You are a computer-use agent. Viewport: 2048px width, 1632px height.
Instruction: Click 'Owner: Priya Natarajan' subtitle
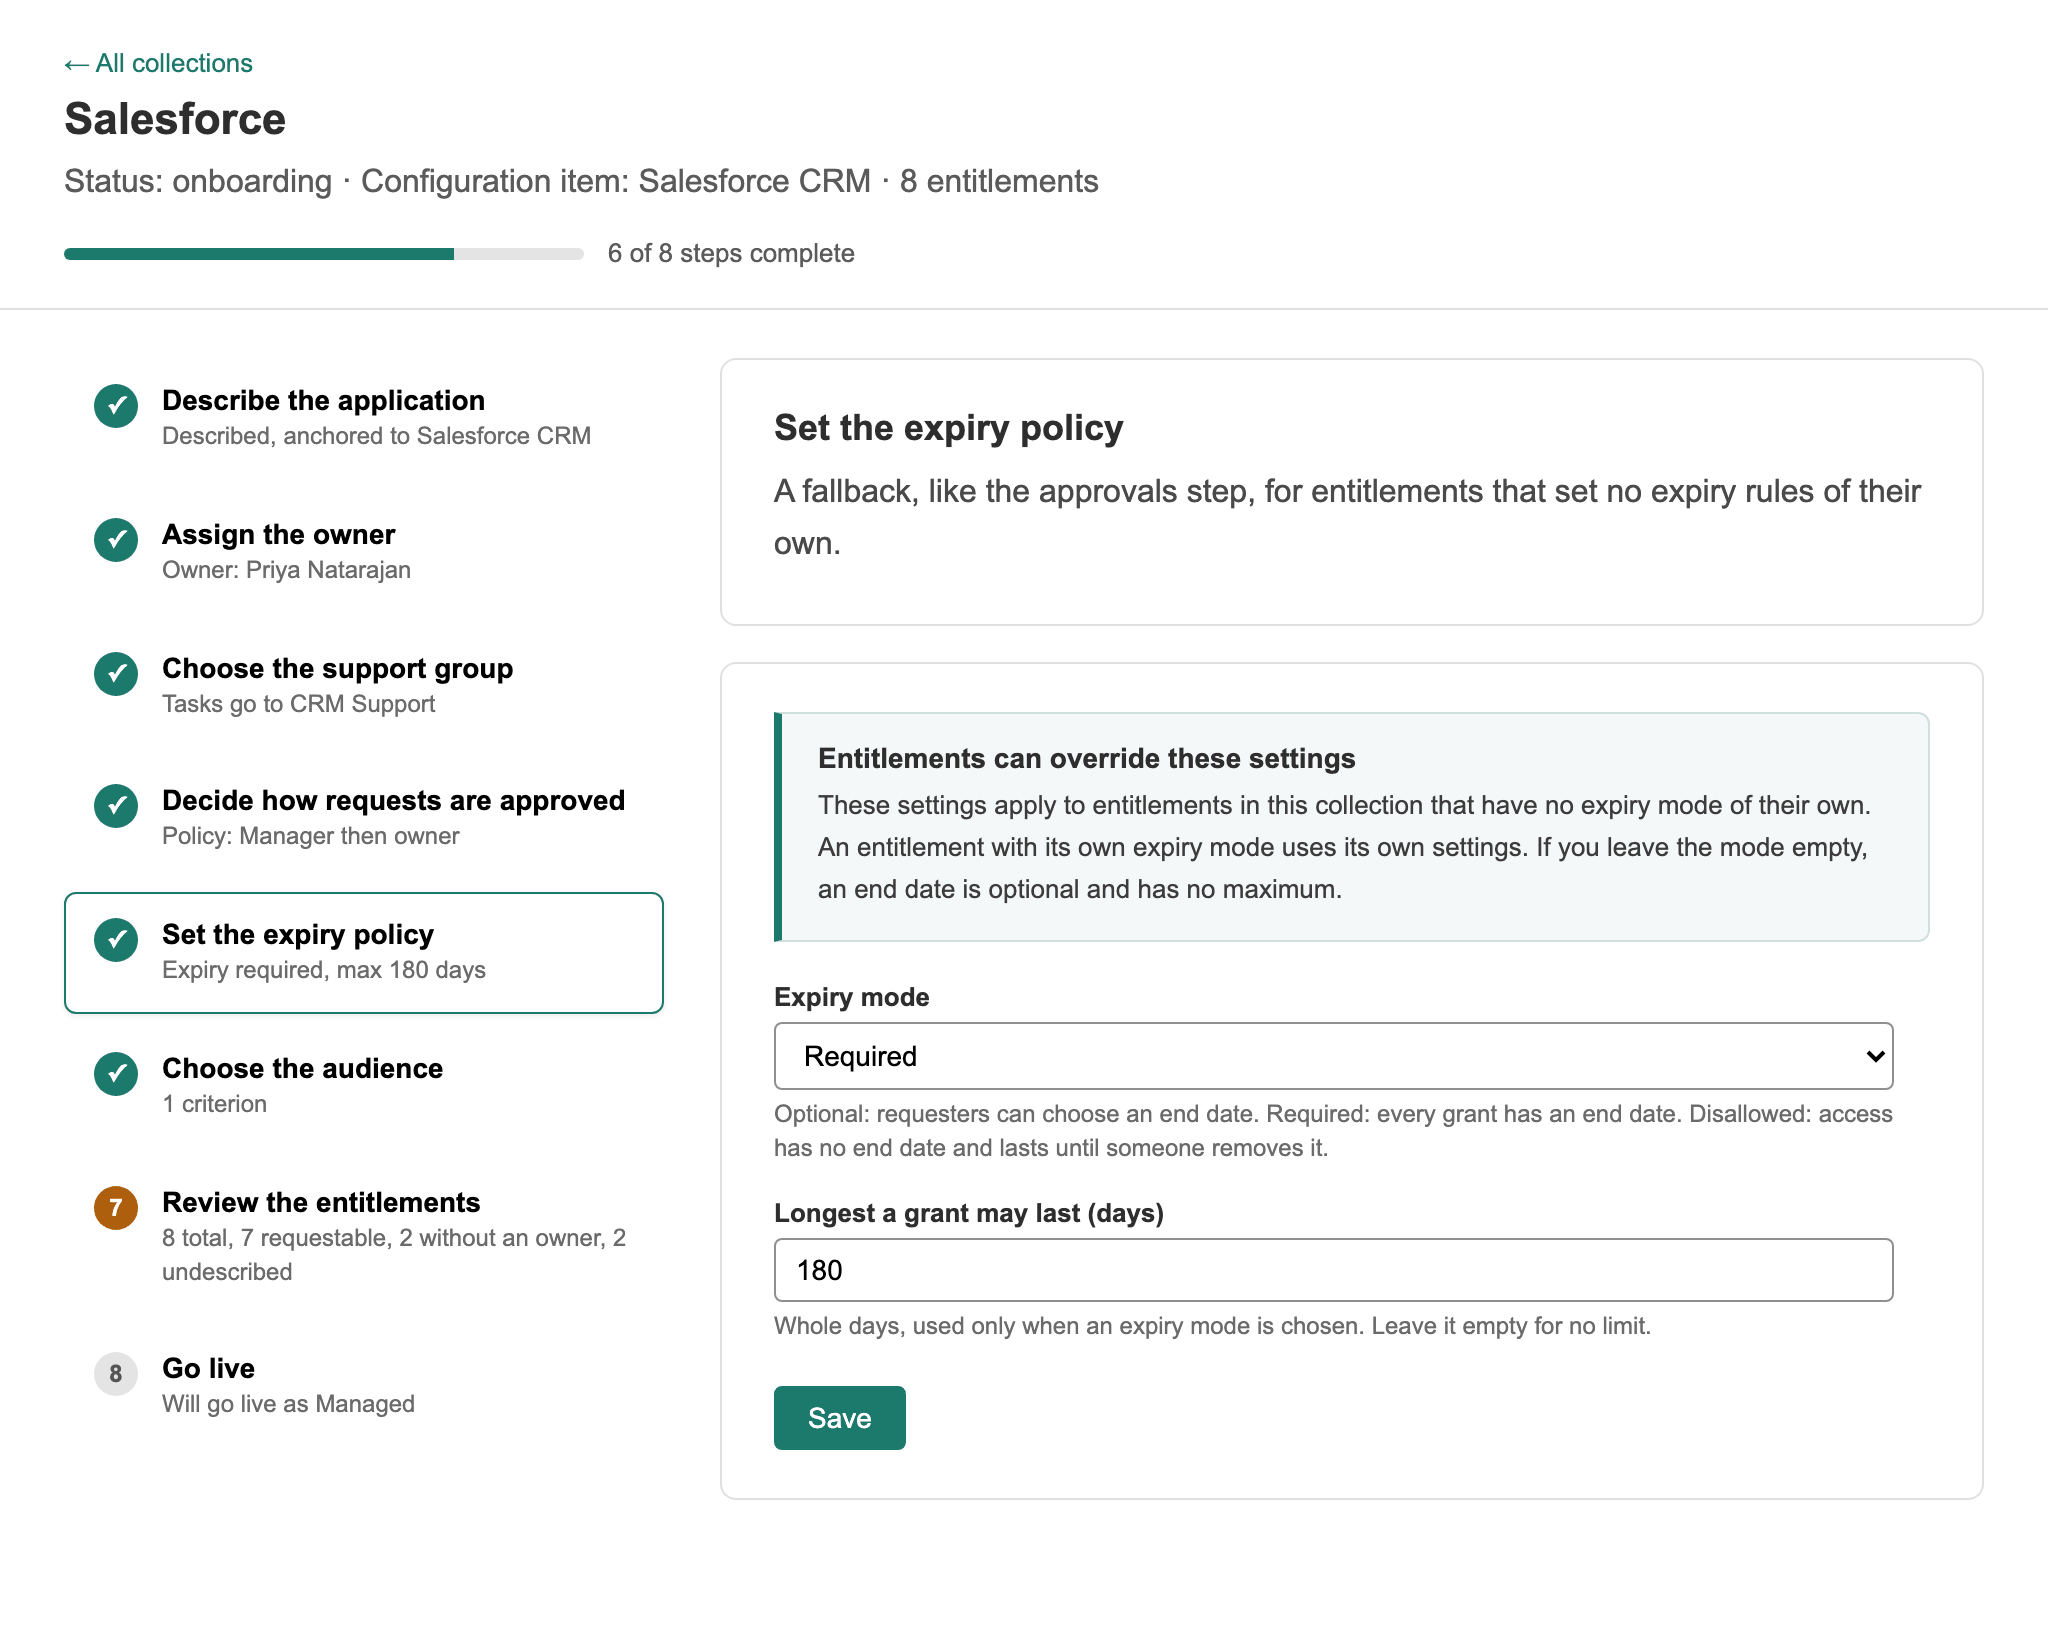tap(286, 570)
